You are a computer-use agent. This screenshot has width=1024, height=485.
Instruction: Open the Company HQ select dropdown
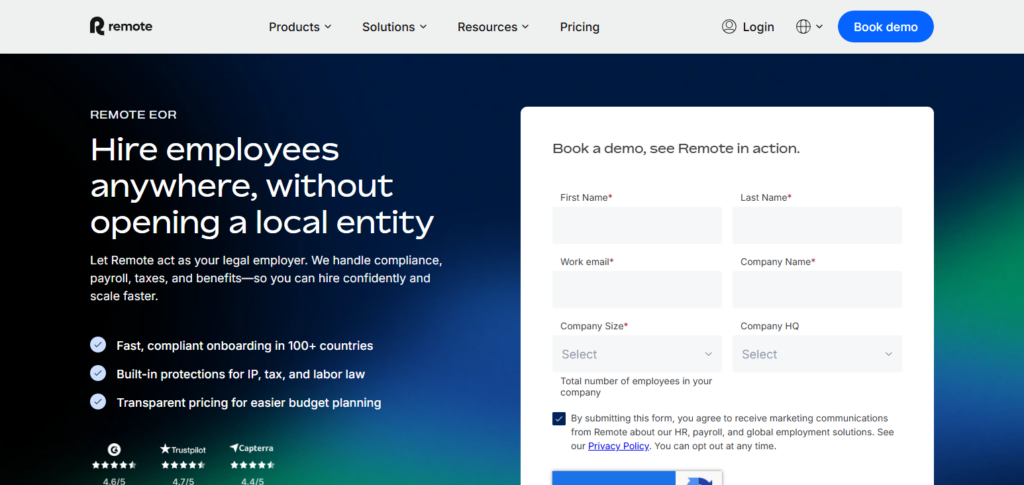[817, 354]
